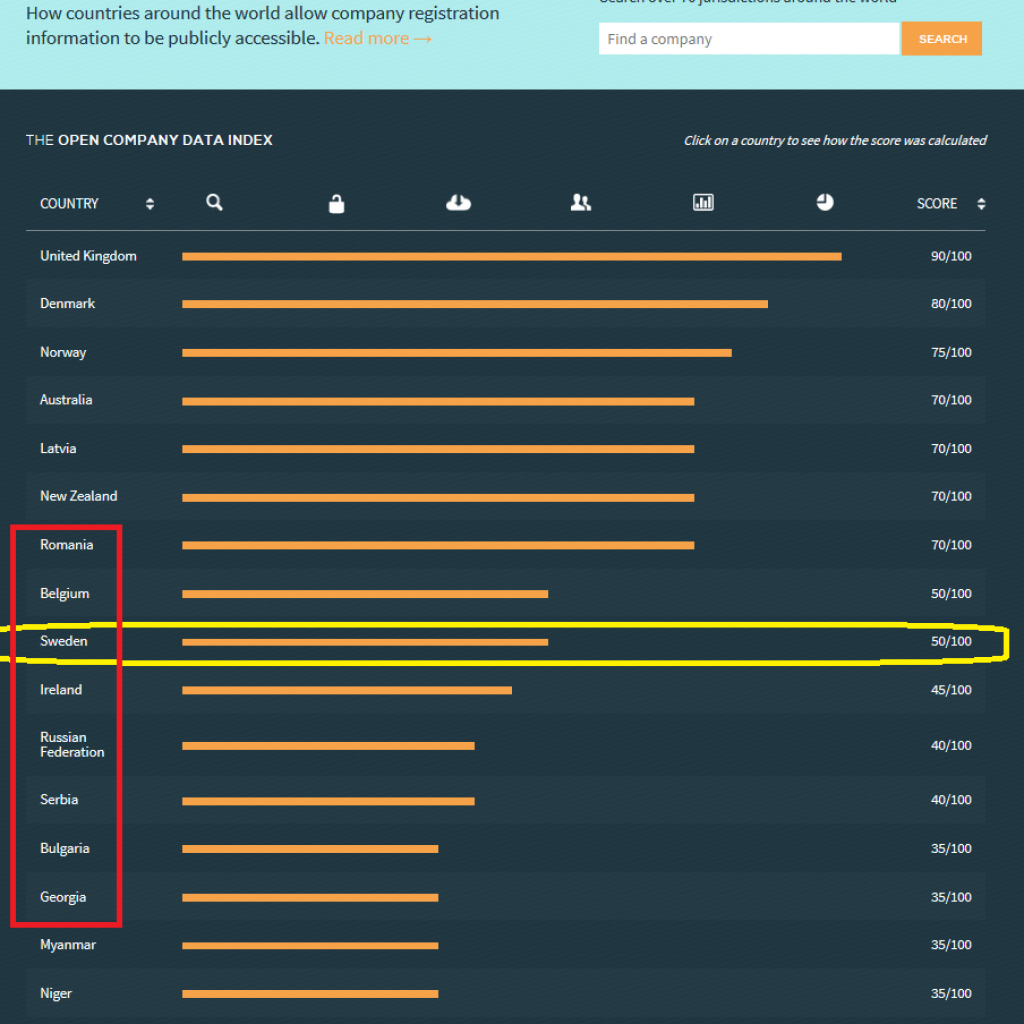Click the bar chart accounts column icon
The height and width of the screenshot is (1024, 1024).
pos(703,203)
